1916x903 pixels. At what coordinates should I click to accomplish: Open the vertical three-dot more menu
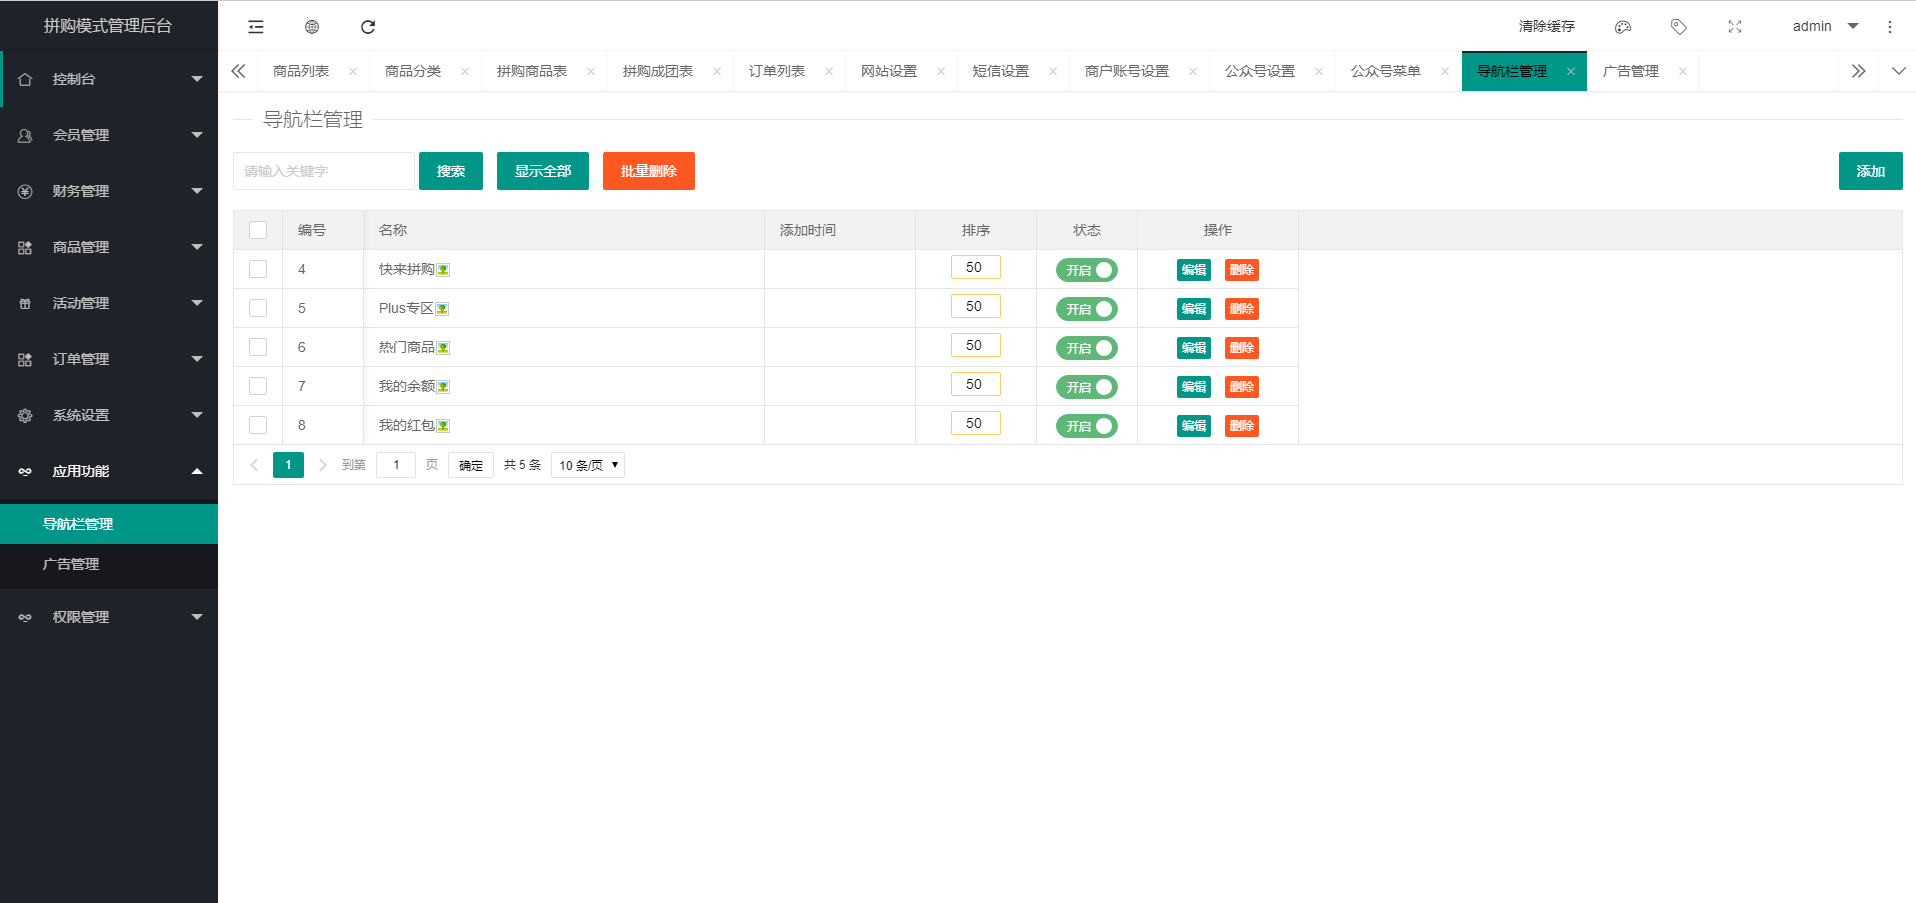(x=1890, y=27)
